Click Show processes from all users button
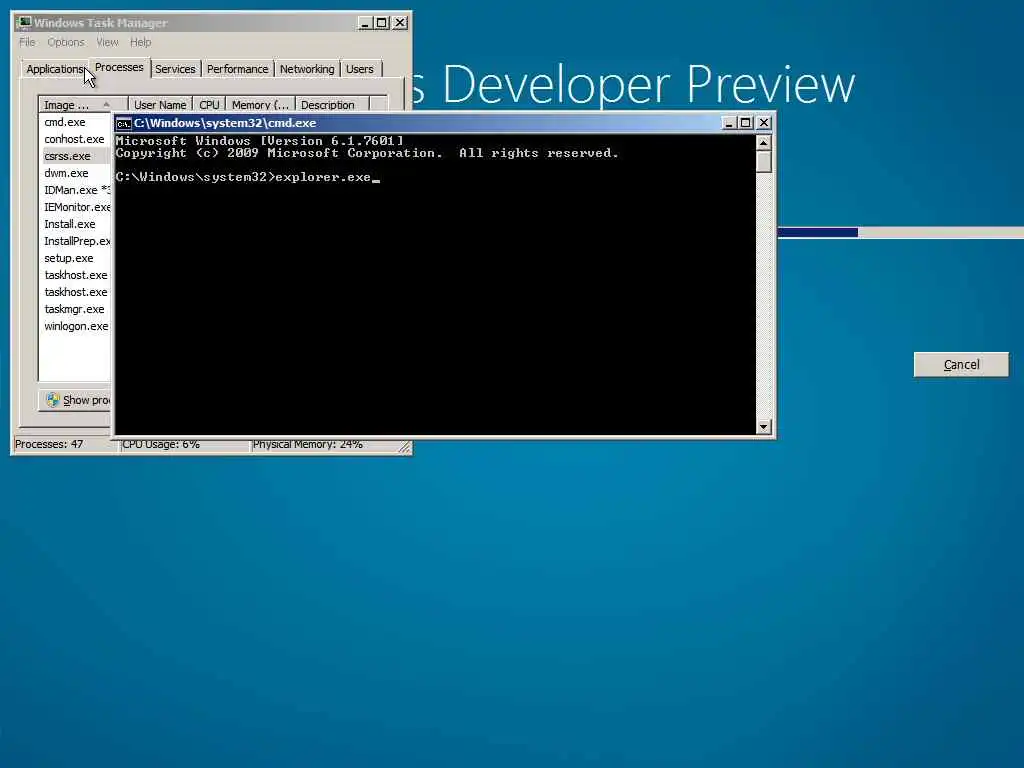1024x768 pixels. 76,400
